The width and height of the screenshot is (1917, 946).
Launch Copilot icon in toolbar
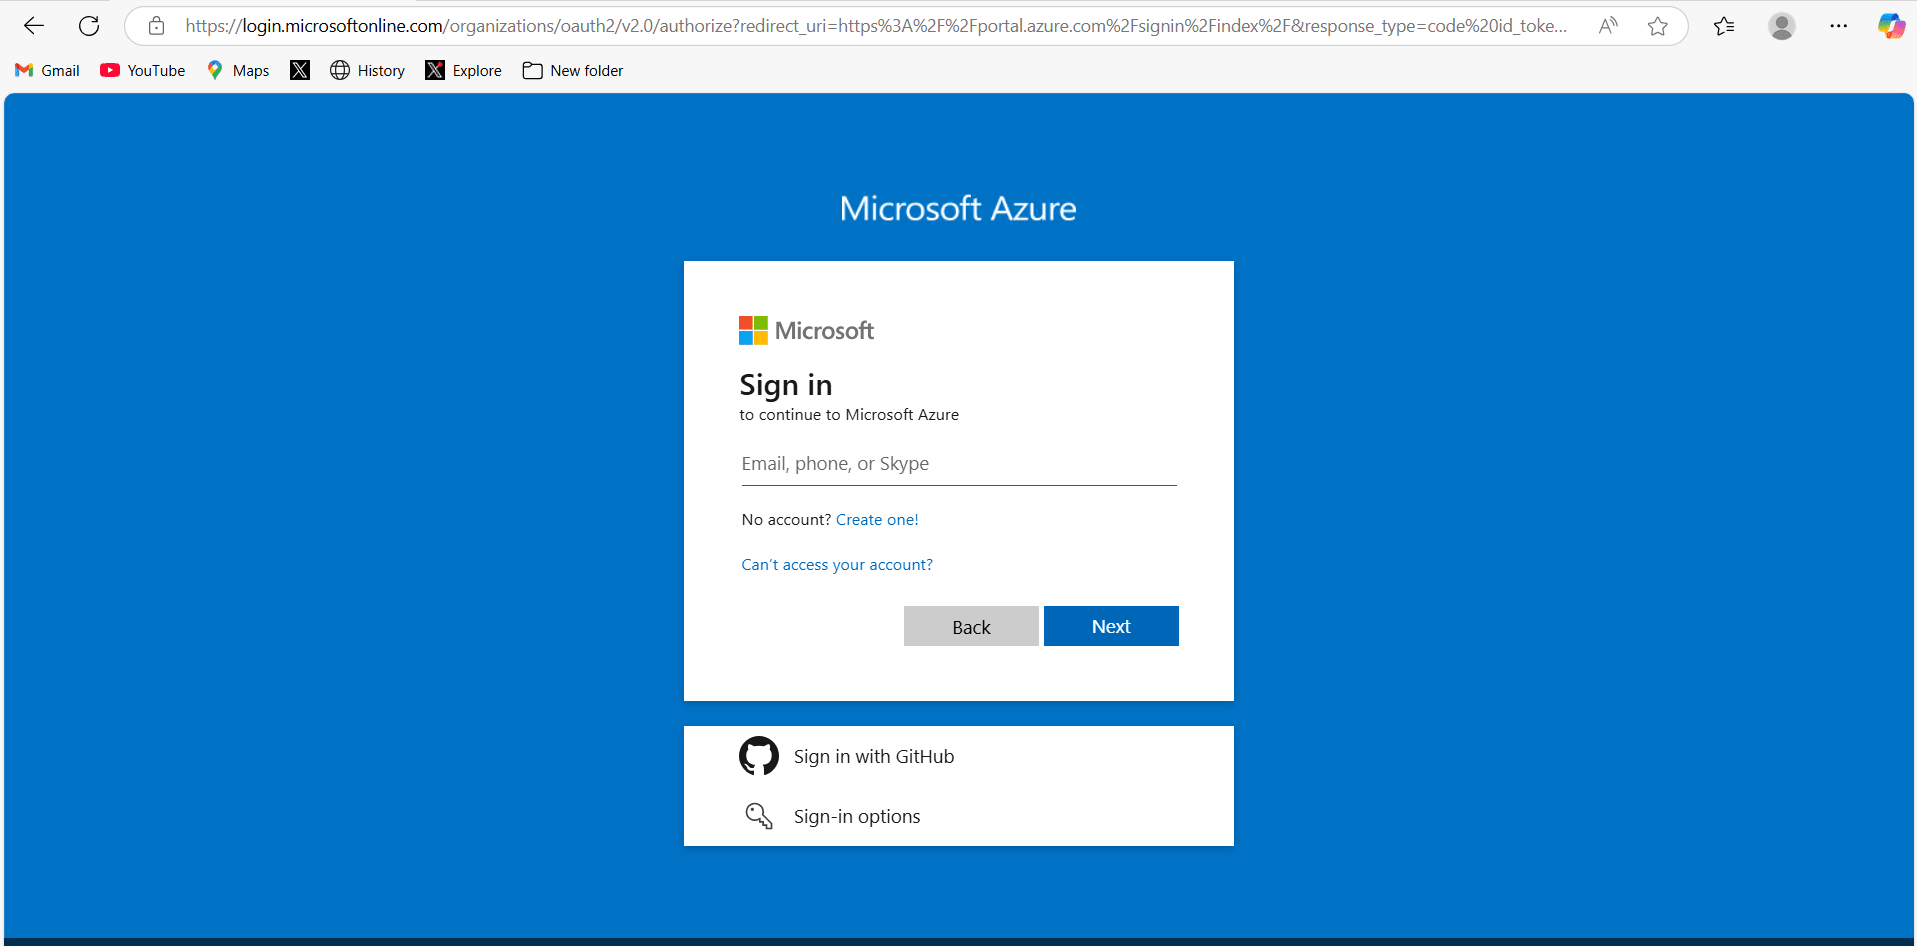(1890, 26)
